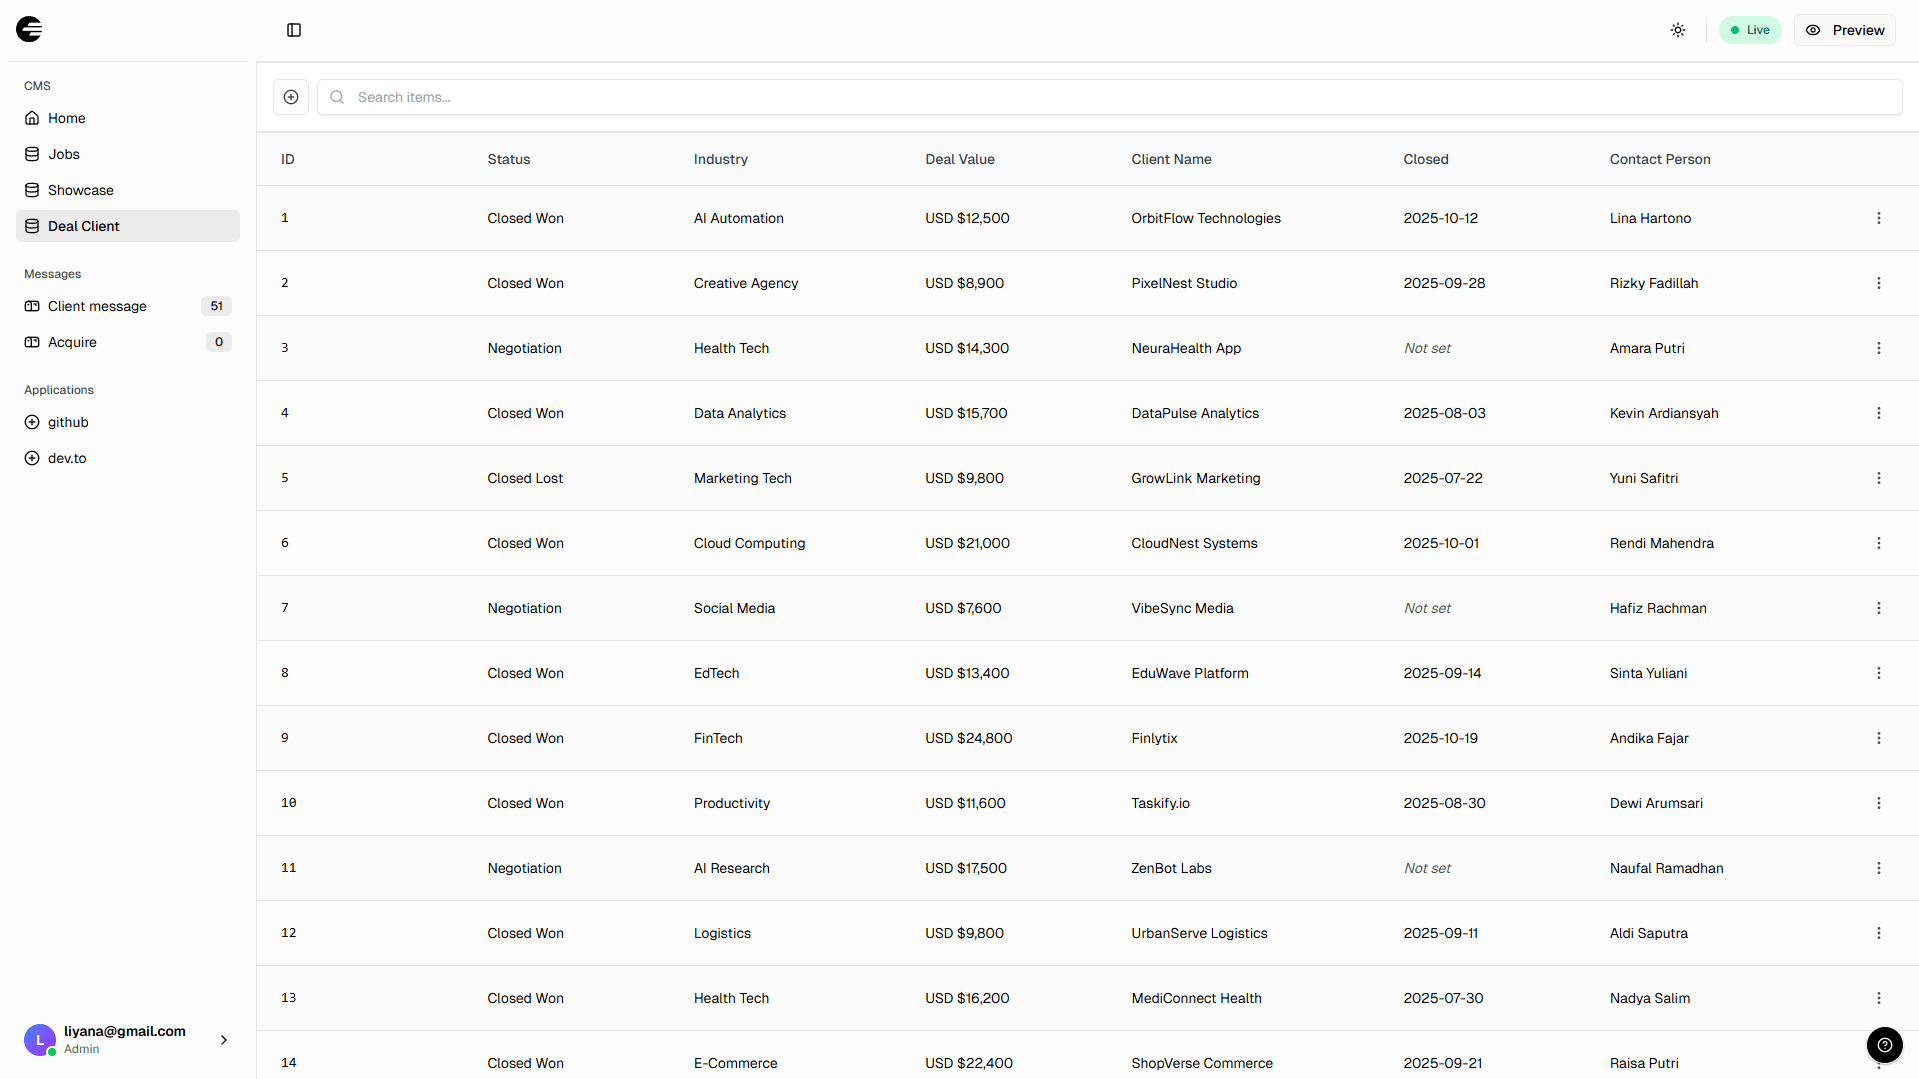Screen dimensions: 1919x1079
Task: Click inside the Search items field
Action: [x=700, y=97]
